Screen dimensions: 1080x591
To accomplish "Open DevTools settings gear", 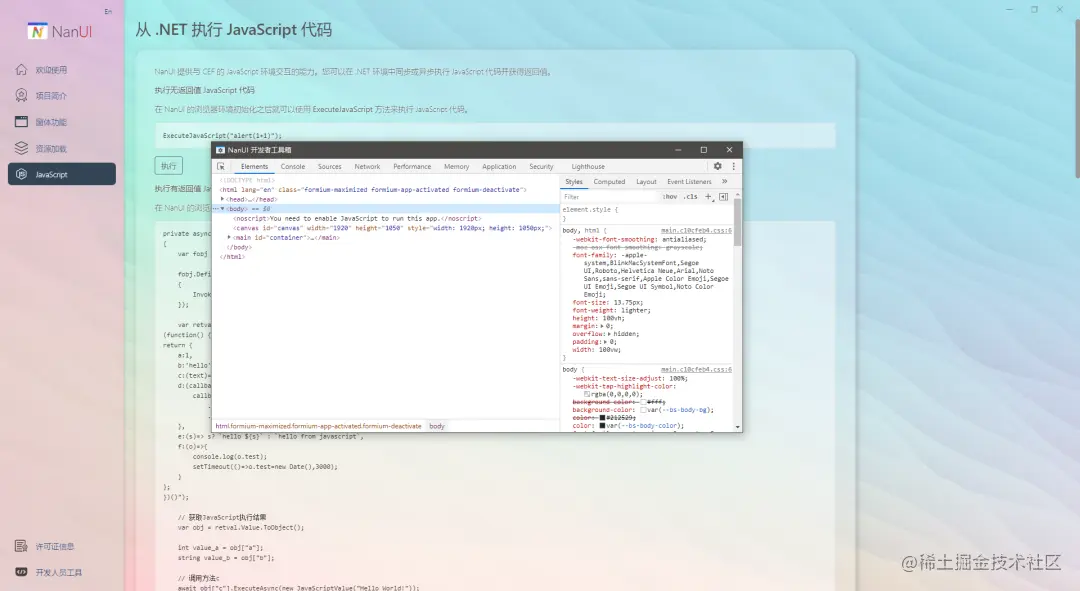I will 718,166.
